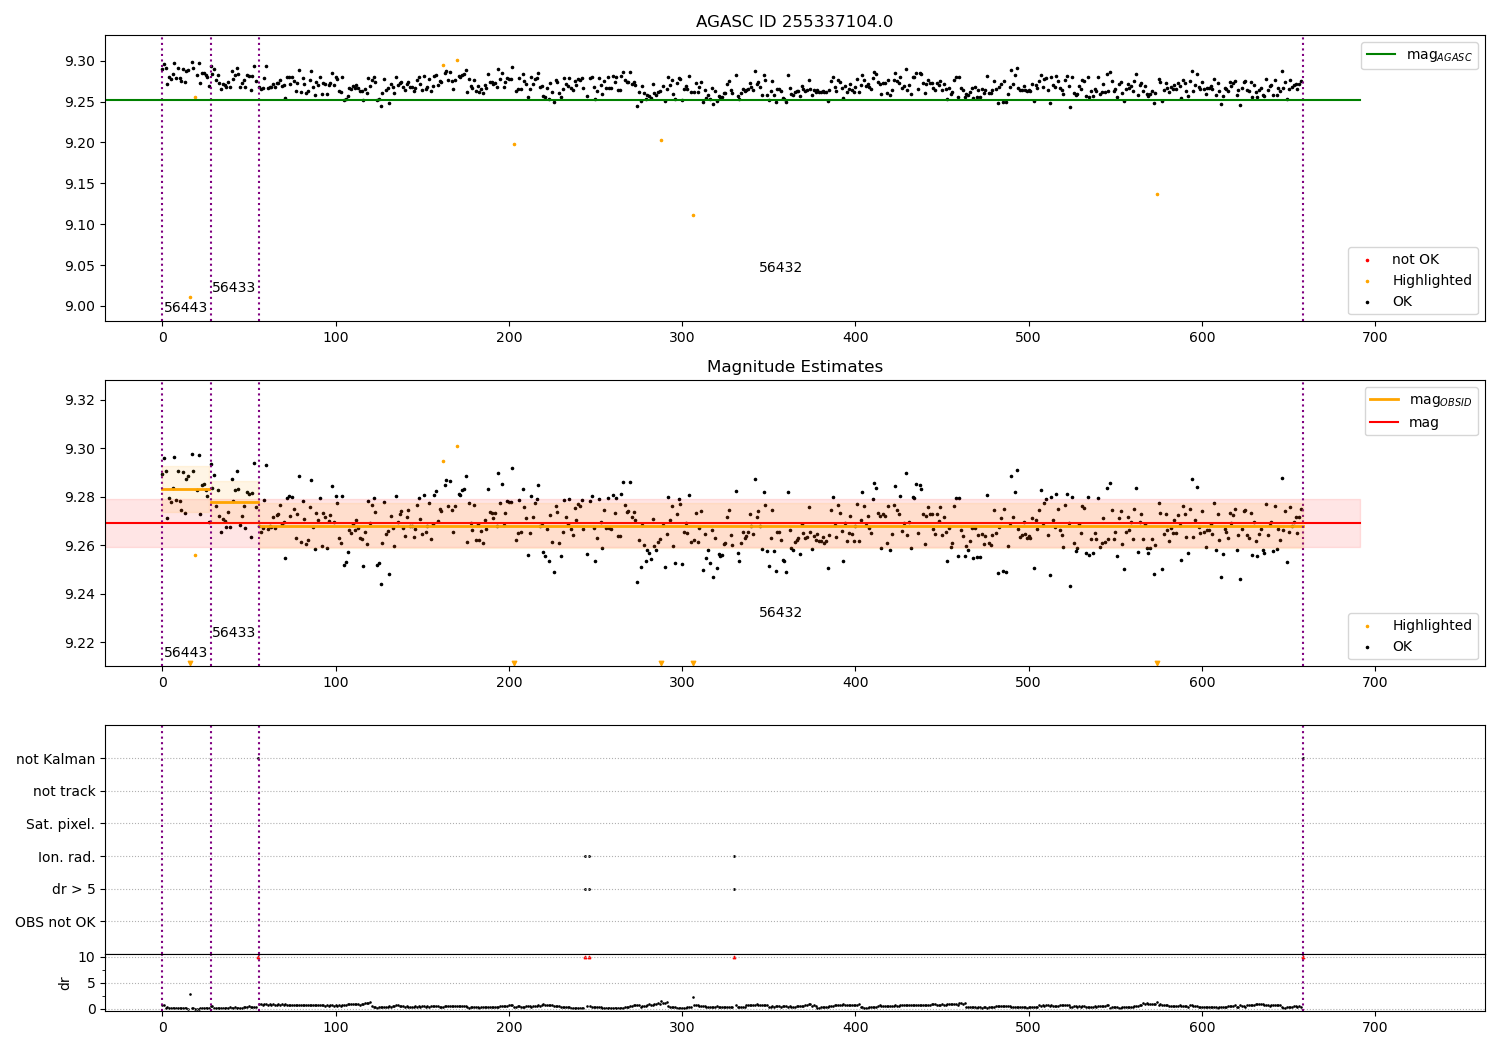Select 'OK' legend entry in Magnitude Estimates plot
The width and height of the screenshot is (1500, 1050).
coord(1402,647)
